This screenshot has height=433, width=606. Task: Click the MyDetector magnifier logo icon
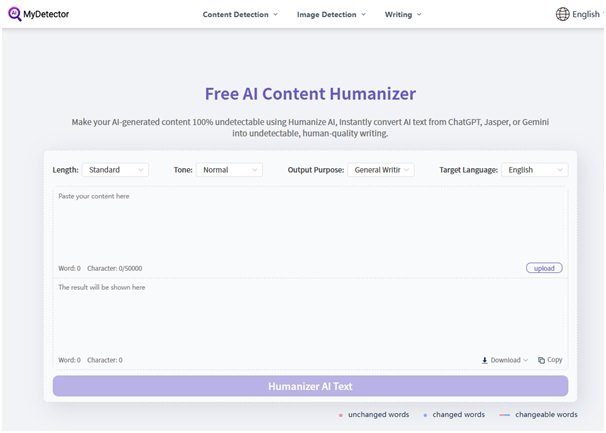(15, 14)
